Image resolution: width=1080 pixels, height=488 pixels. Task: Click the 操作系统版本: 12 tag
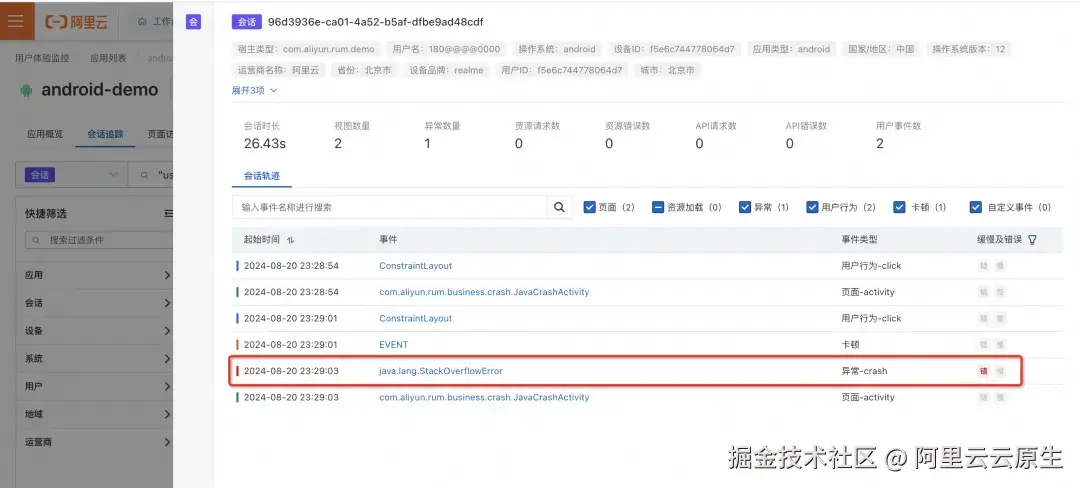(x=968, y=50)
